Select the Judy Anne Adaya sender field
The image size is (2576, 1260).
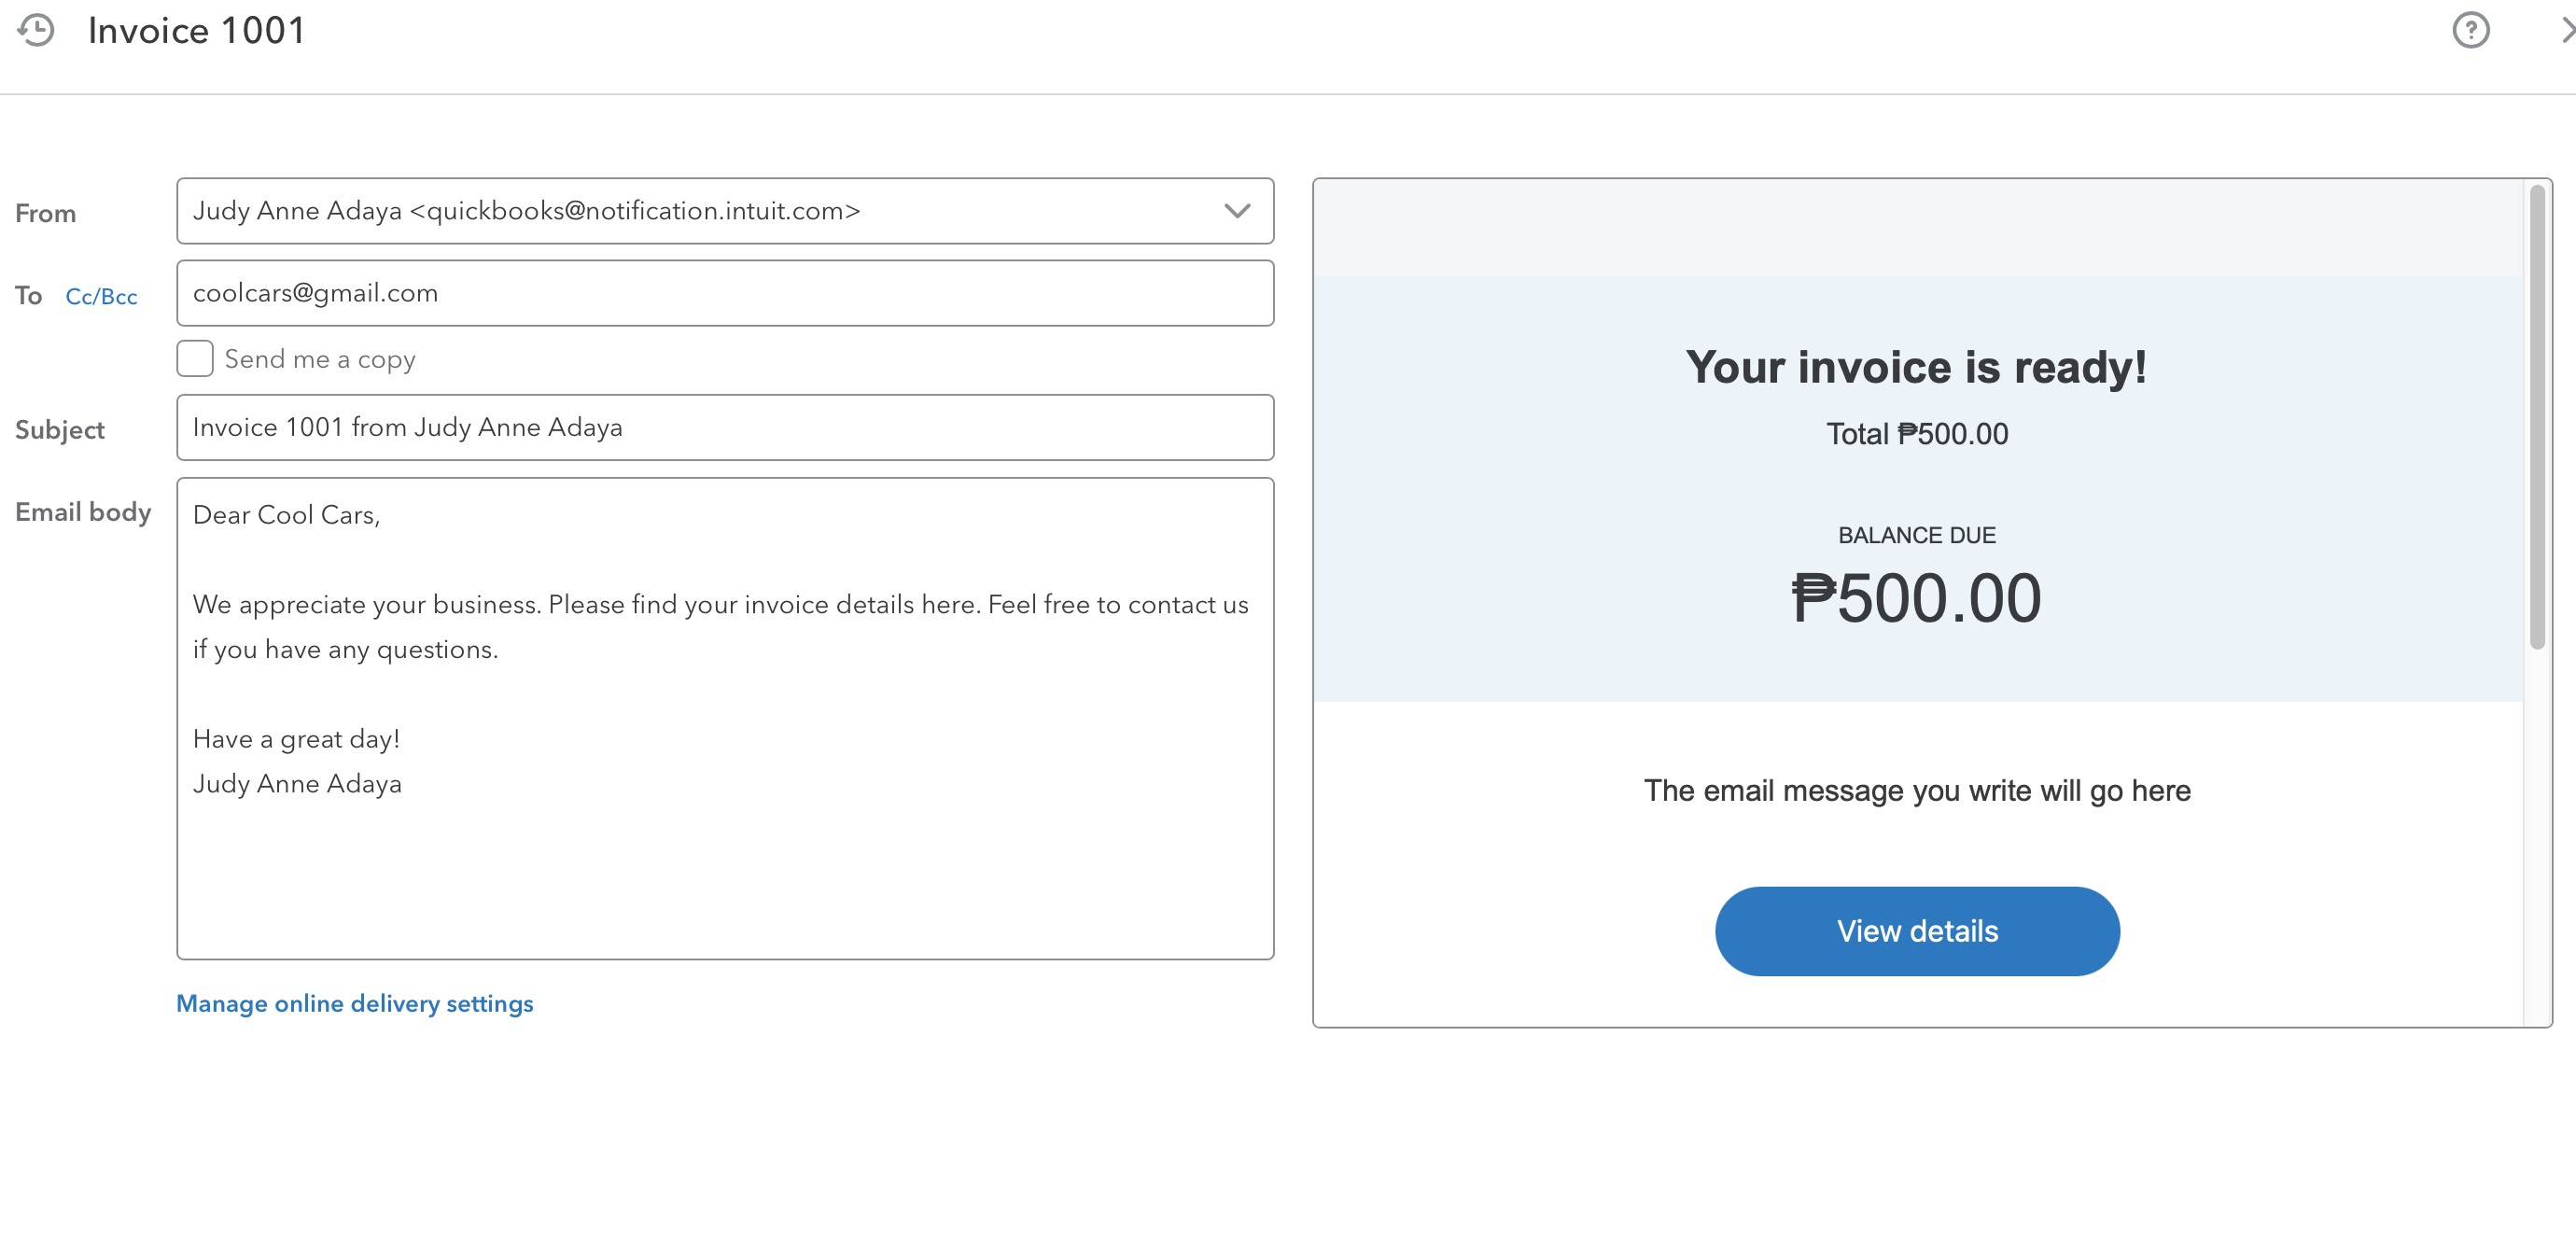tap(700, 211)
